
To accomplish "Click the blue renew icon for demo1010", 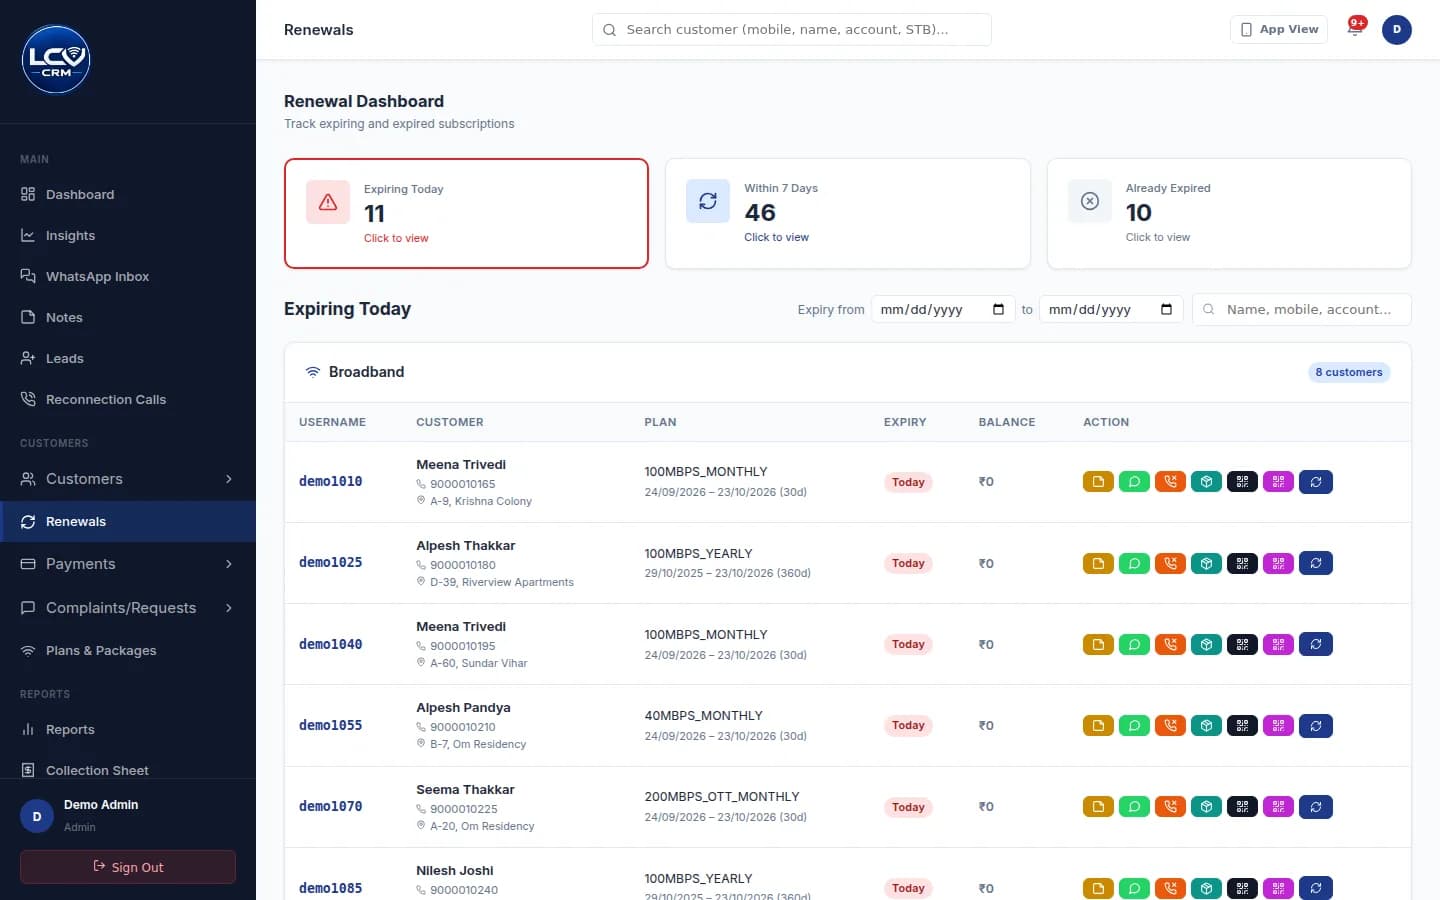I will point(1316,482).
